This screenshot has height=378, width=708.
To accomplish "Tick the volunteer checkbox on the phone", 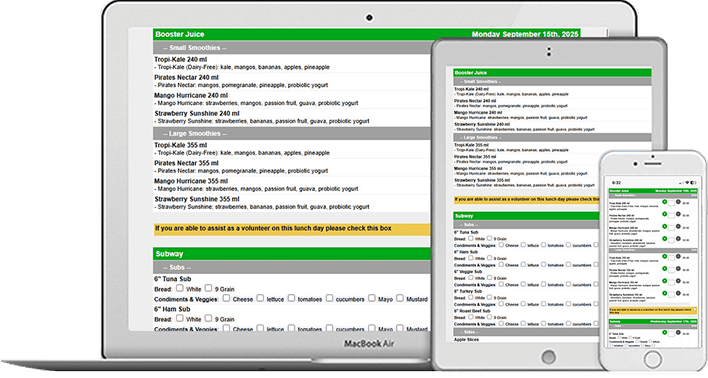I will tap(694, 309).
